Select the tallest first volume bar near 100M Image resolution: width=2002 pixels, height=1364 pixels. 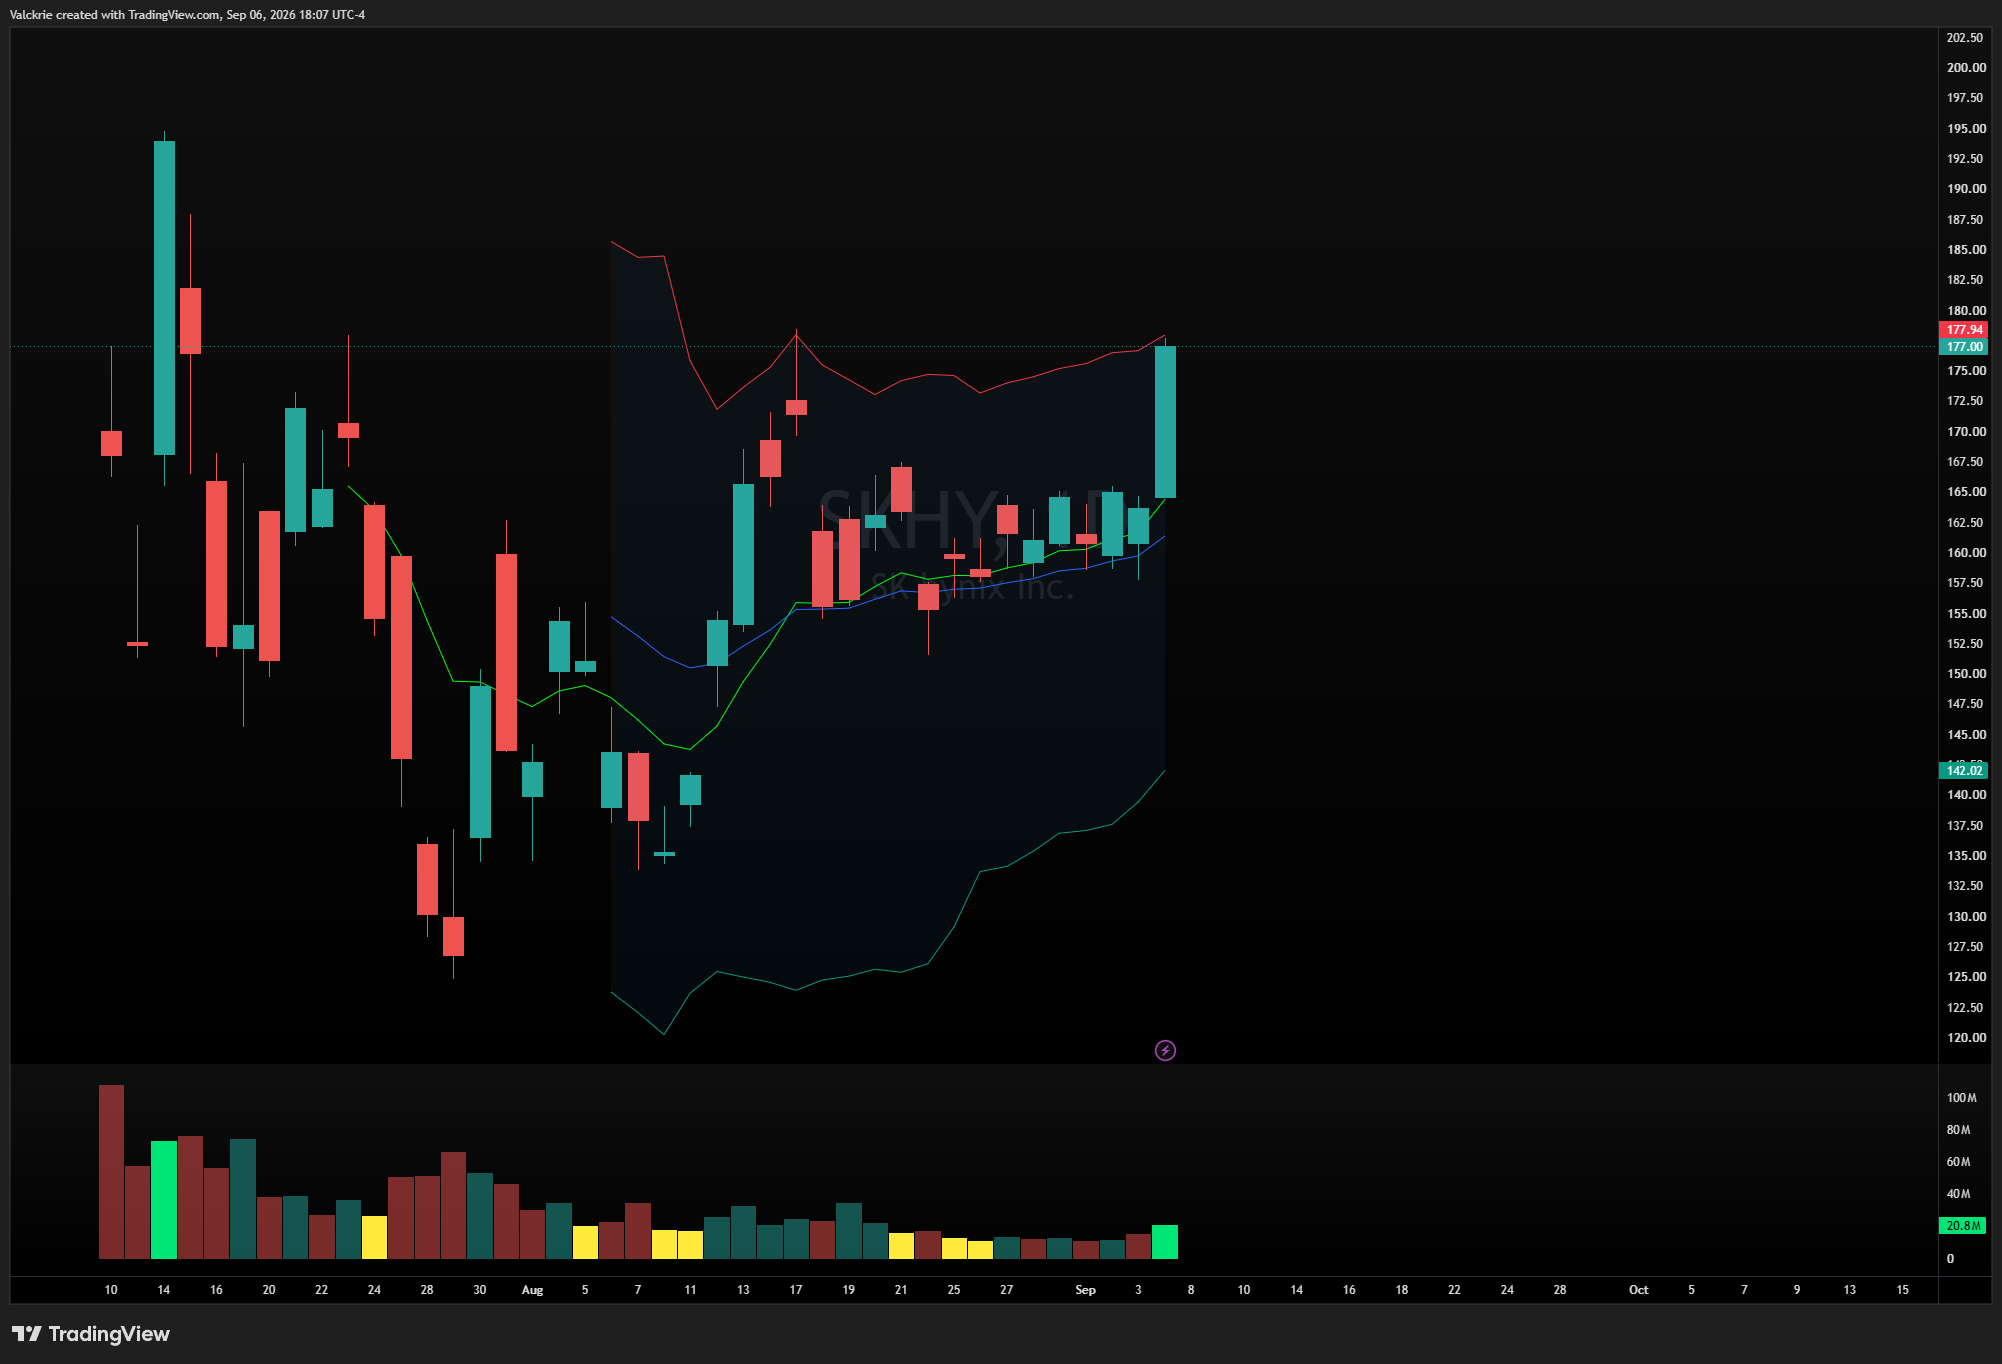pos(111,1172)
